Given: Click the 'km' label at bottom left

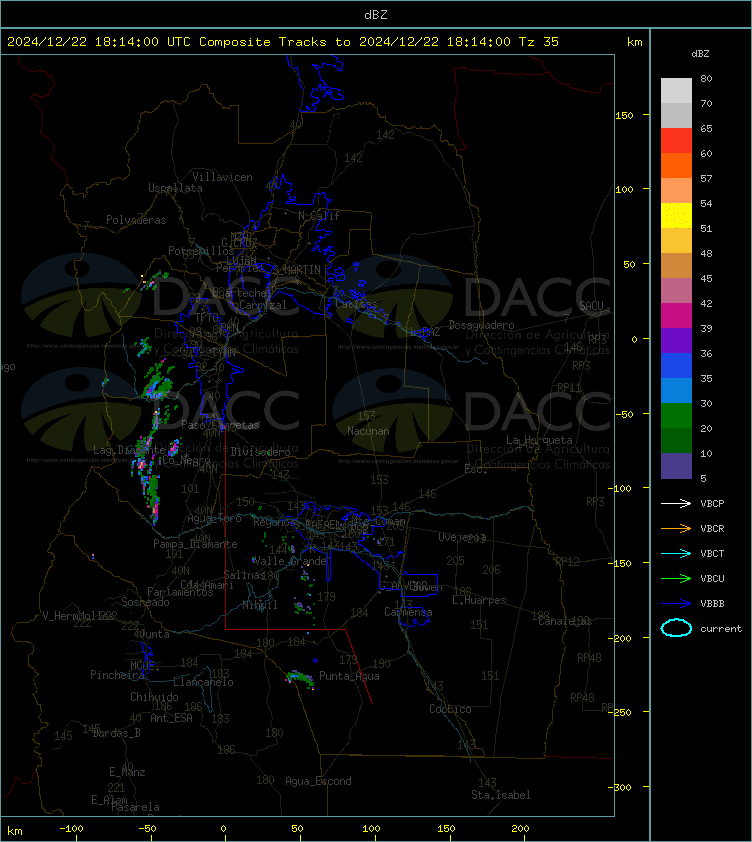Looking at the screenshot, I should pyautogui.click(x=15, y=831).
